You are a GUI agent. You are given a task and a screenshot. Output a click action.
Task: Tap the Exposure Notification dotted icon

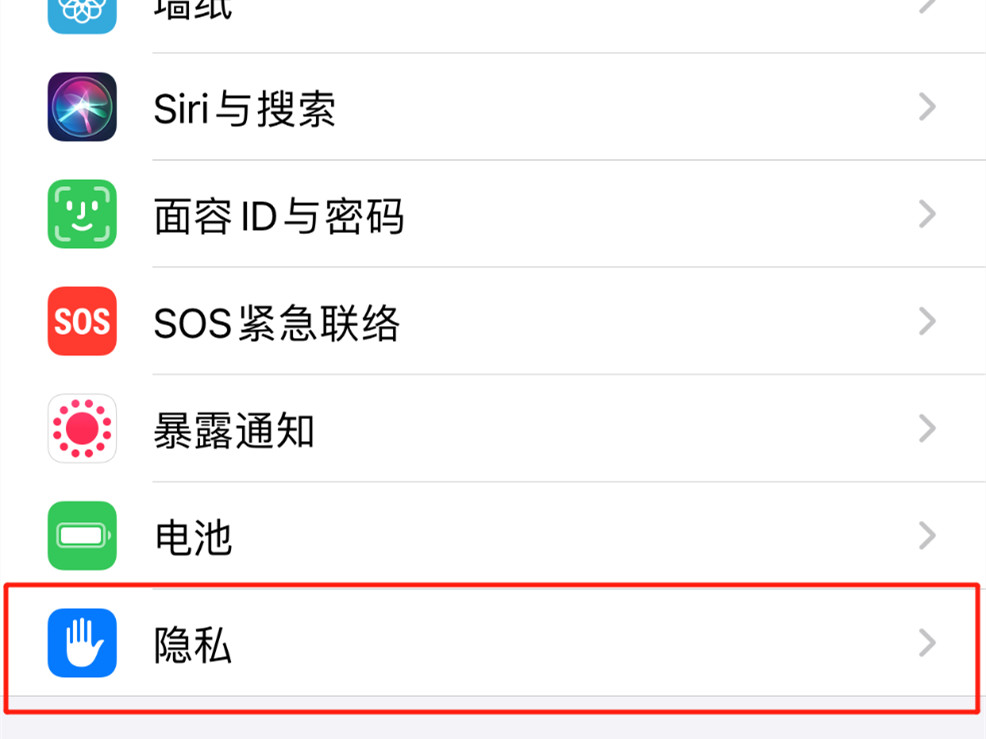click(x=82, y=428)
